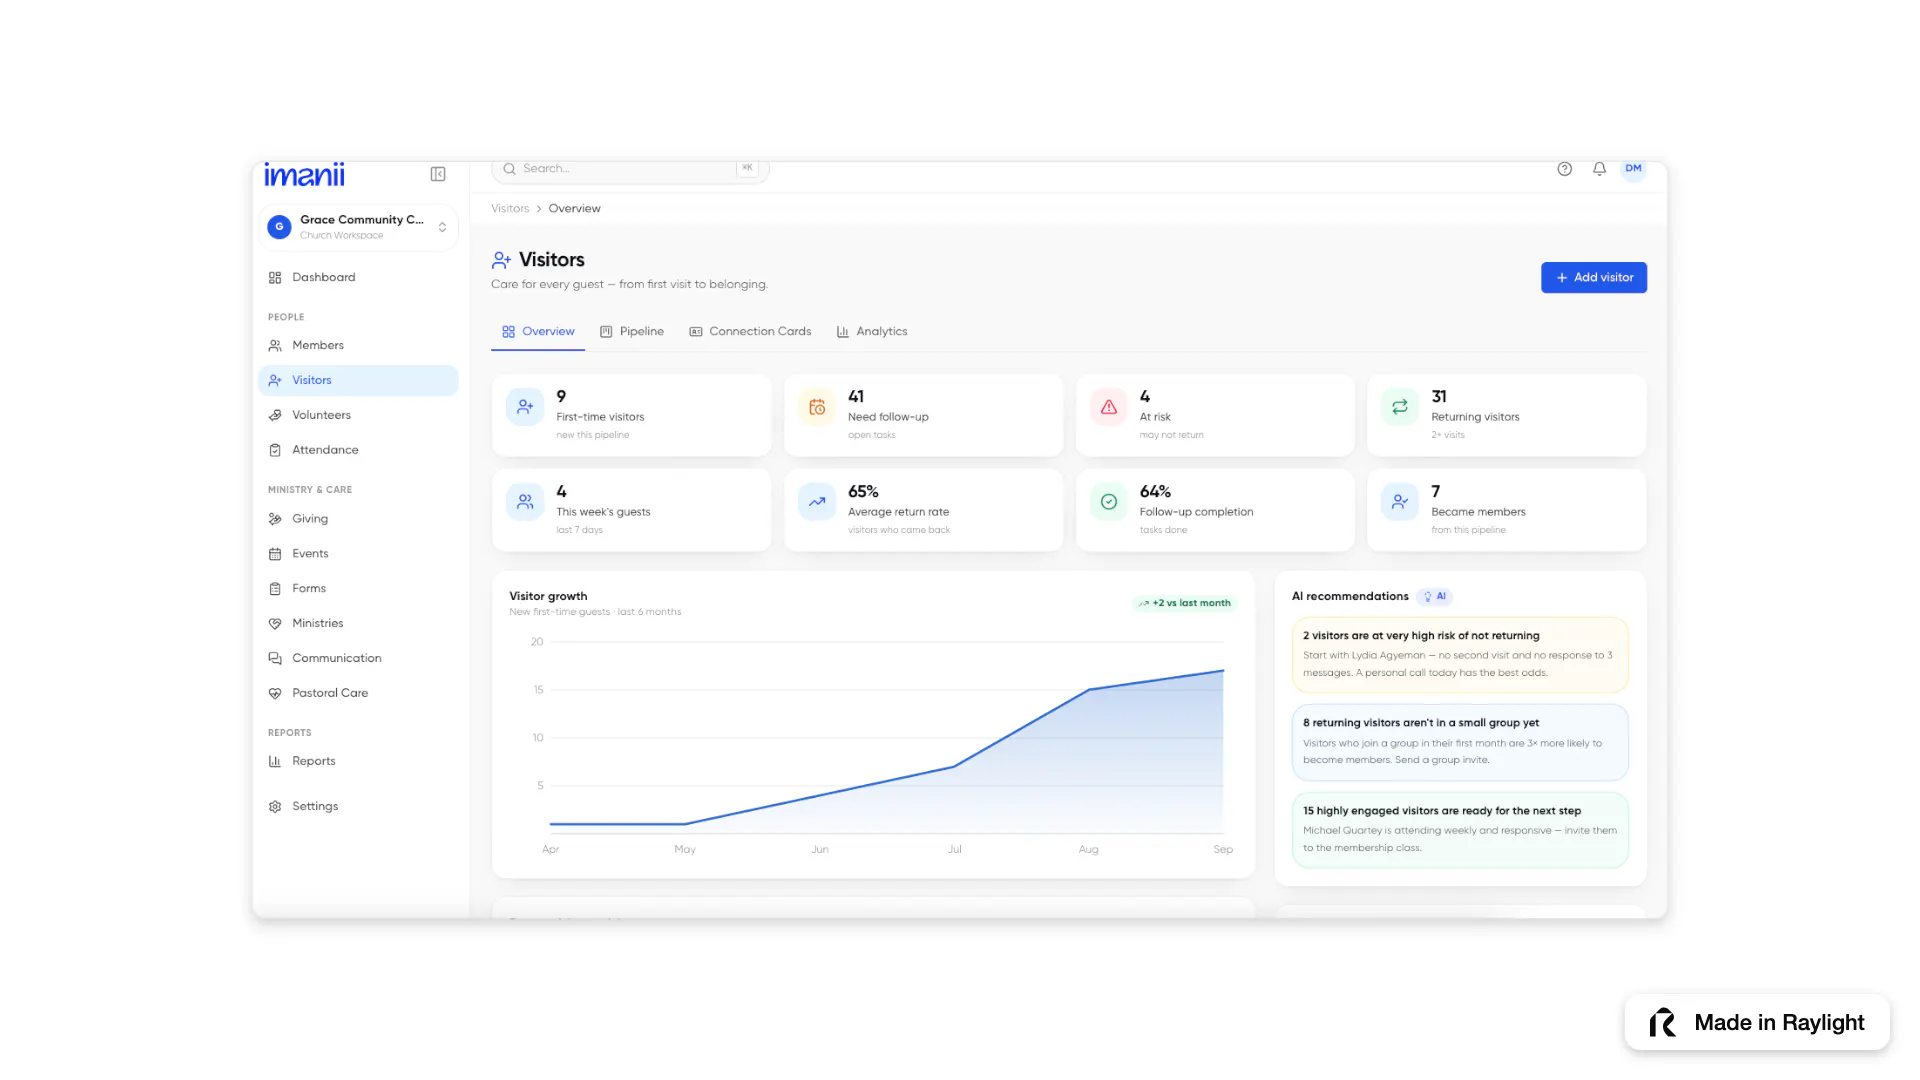Collapse the sidebar using the panel icon
1920x1080 pixels.
click(438, 174)
